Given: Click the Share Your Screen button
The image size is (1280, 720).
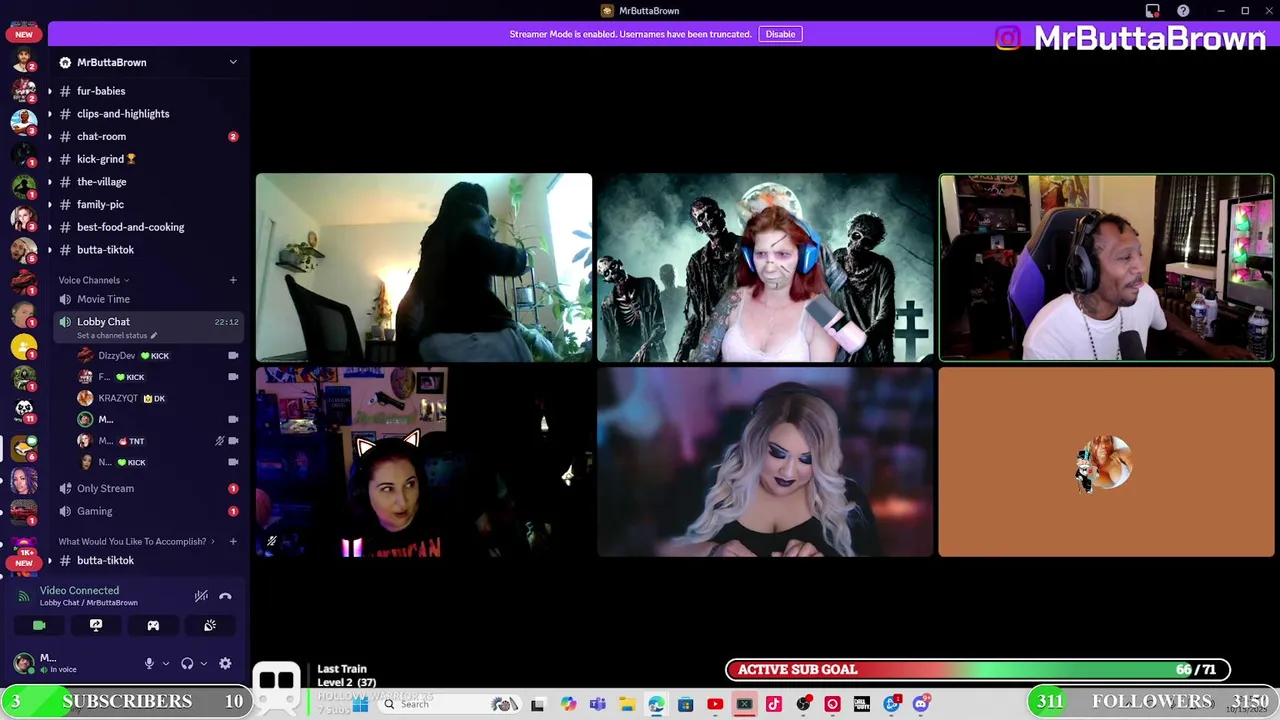Looking at the screenshot, I should pyautogui.click(x=96, y=625).
